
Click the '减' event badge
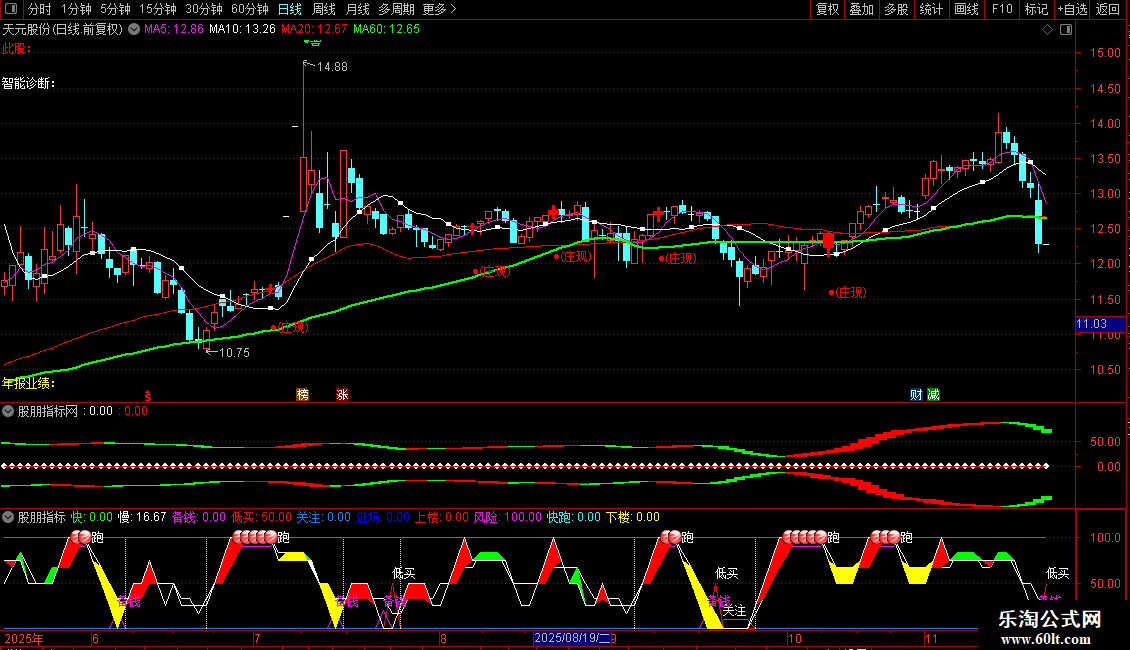(933, 395)
